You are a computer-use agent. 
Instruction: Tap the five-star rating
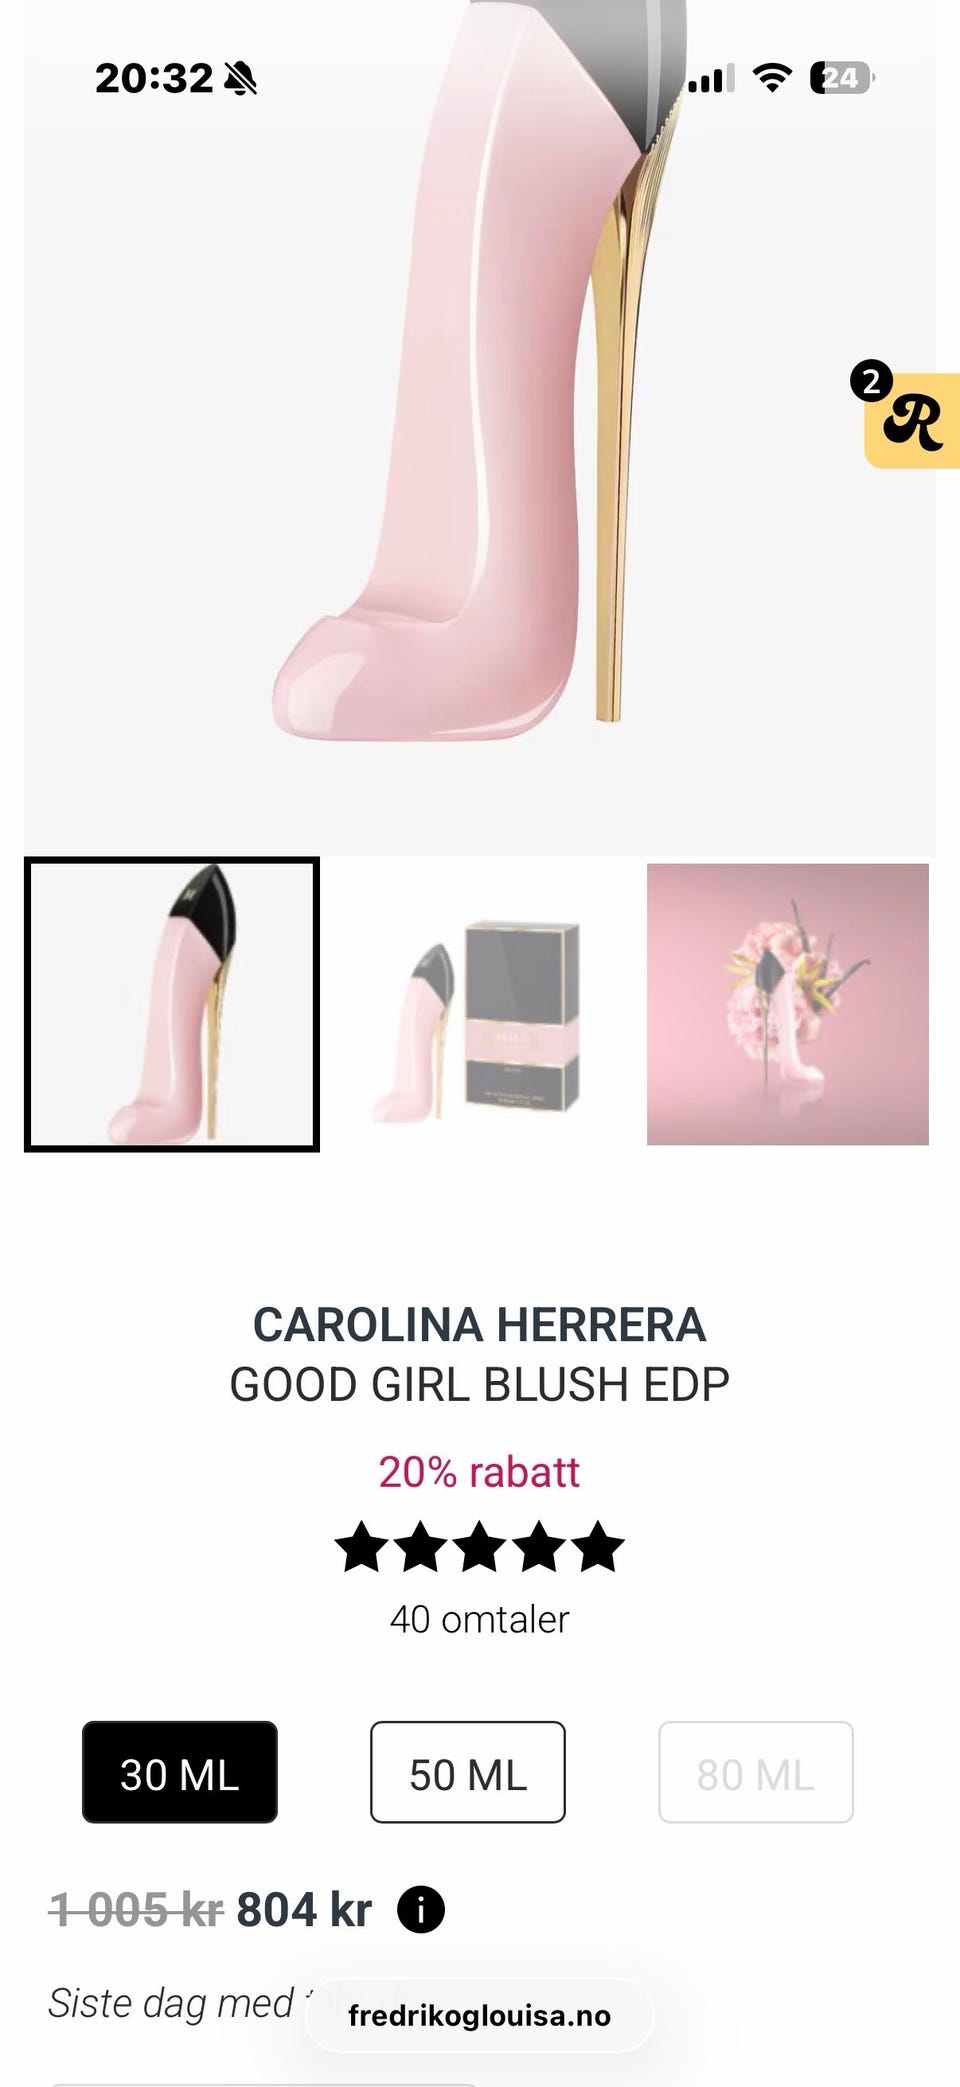click(x=479, y=1547)
